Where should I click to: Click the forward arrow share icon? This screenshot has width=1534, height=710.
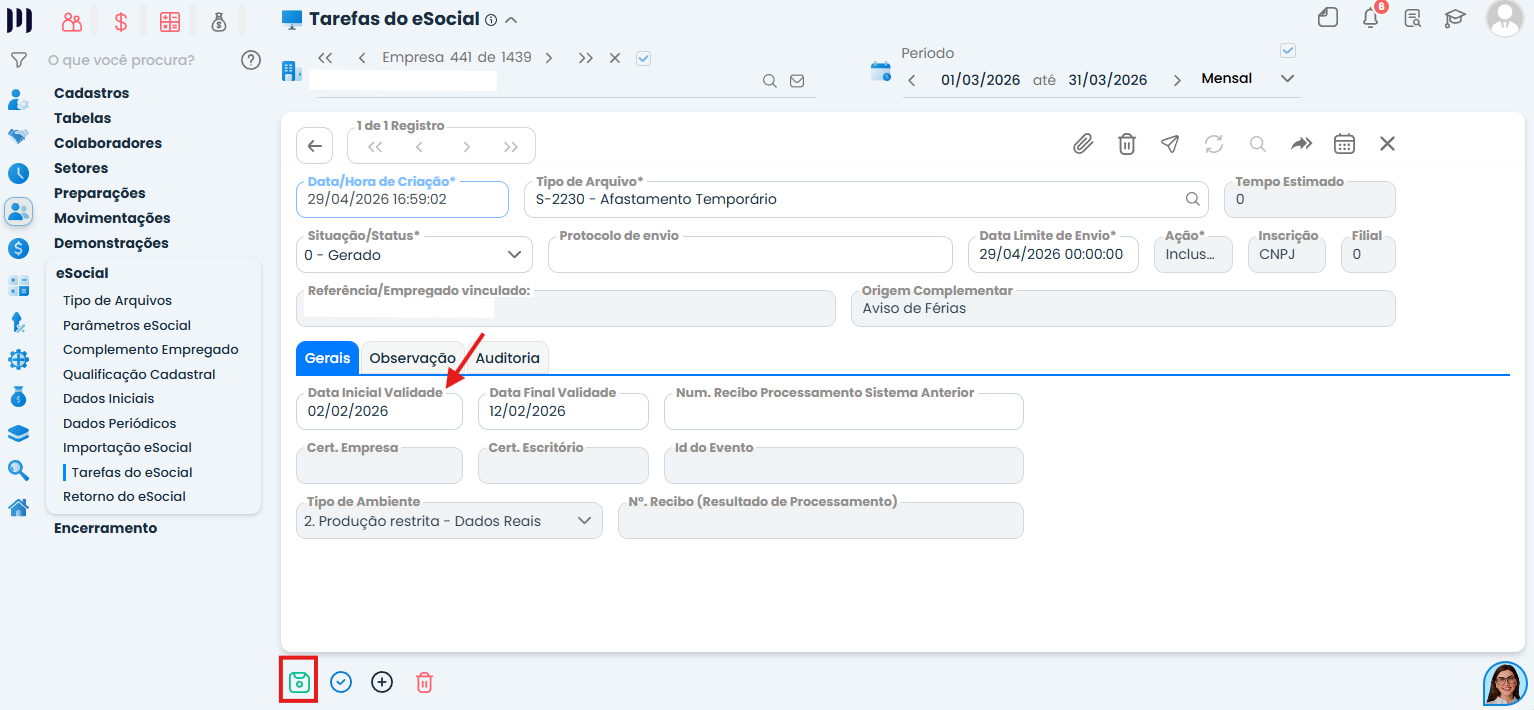coord(1301,144)
